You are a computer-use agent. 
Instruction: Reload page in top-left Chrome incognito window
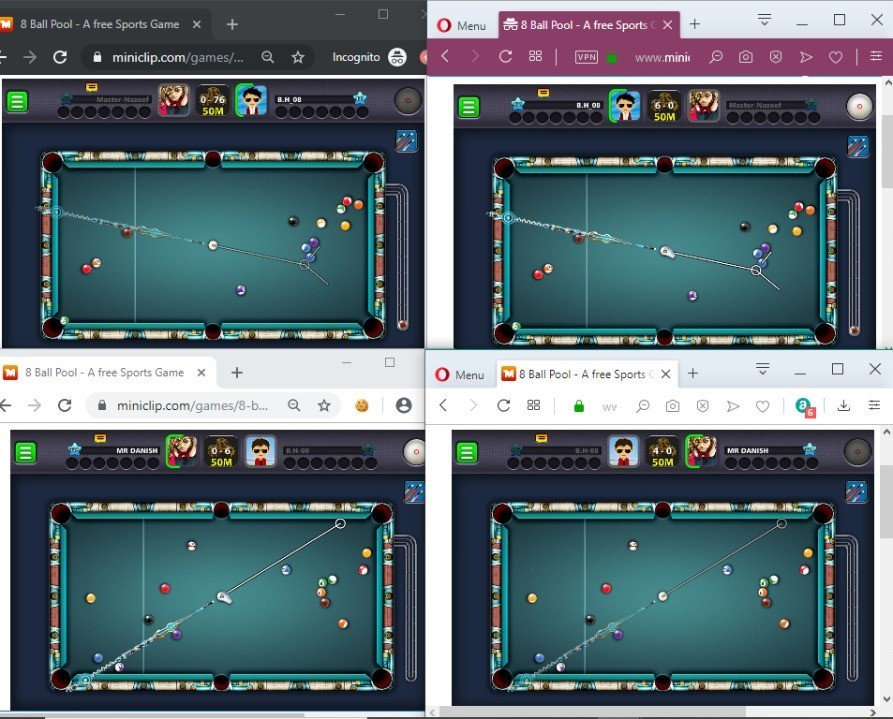pos(60,57)
